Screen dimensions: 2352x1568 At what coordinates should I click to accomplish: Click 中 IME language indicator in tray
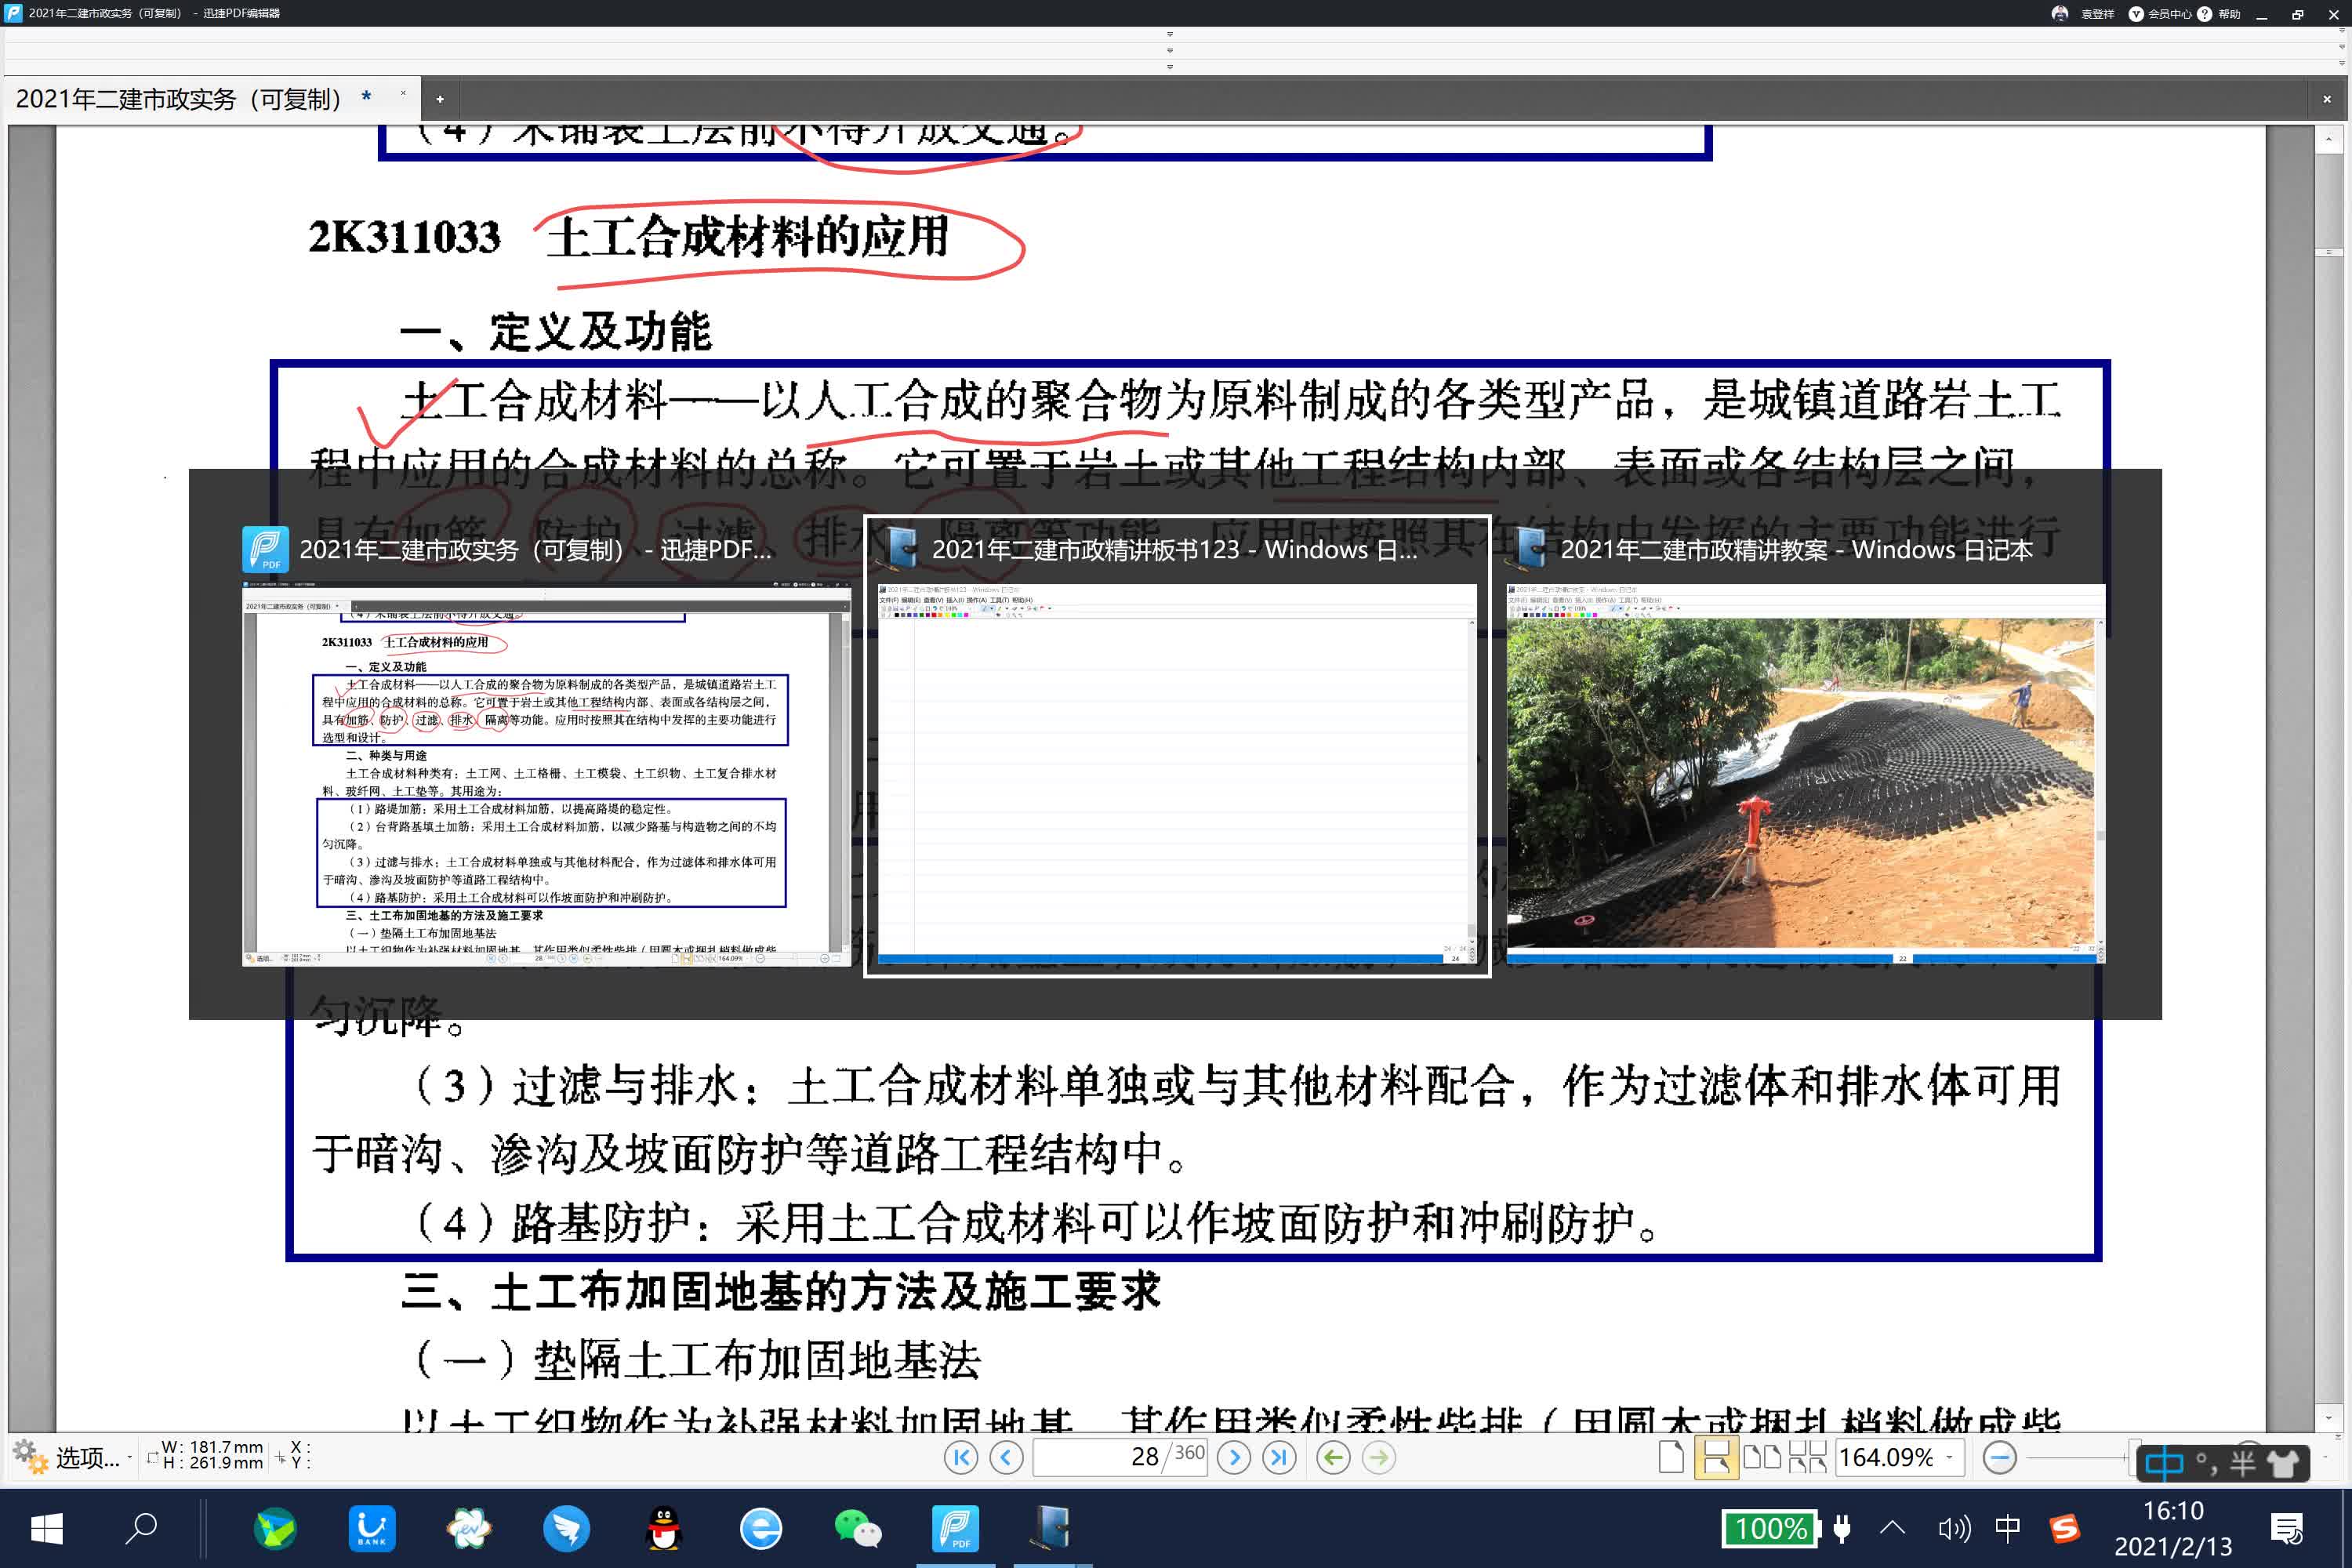point(2007,1528)
